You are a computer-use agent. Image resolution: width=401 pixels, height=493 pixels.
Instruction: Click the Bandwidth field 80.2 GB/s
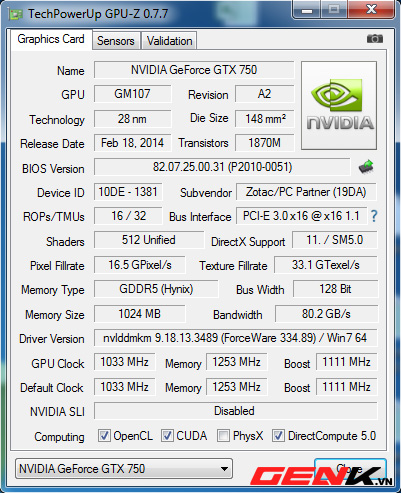(x=326, y=314)
